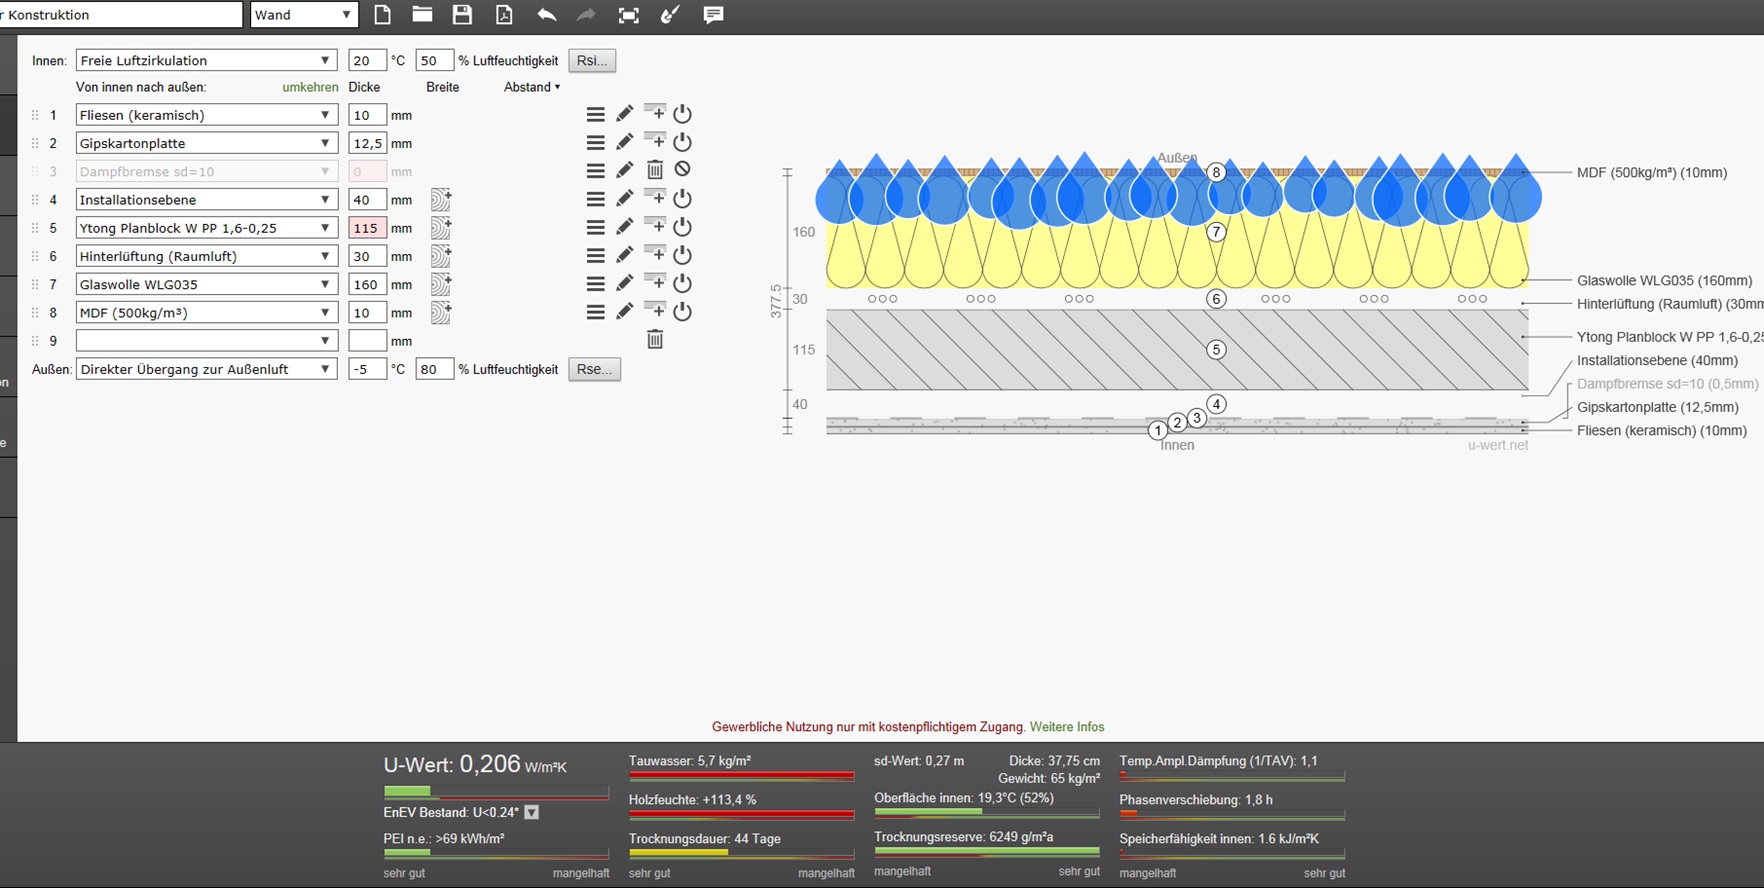The width and height of the screenshot is (1764, 888).
Task: Disable the Hinterlüftung (Raumluft) layer
Action: (x=682, y=255)
